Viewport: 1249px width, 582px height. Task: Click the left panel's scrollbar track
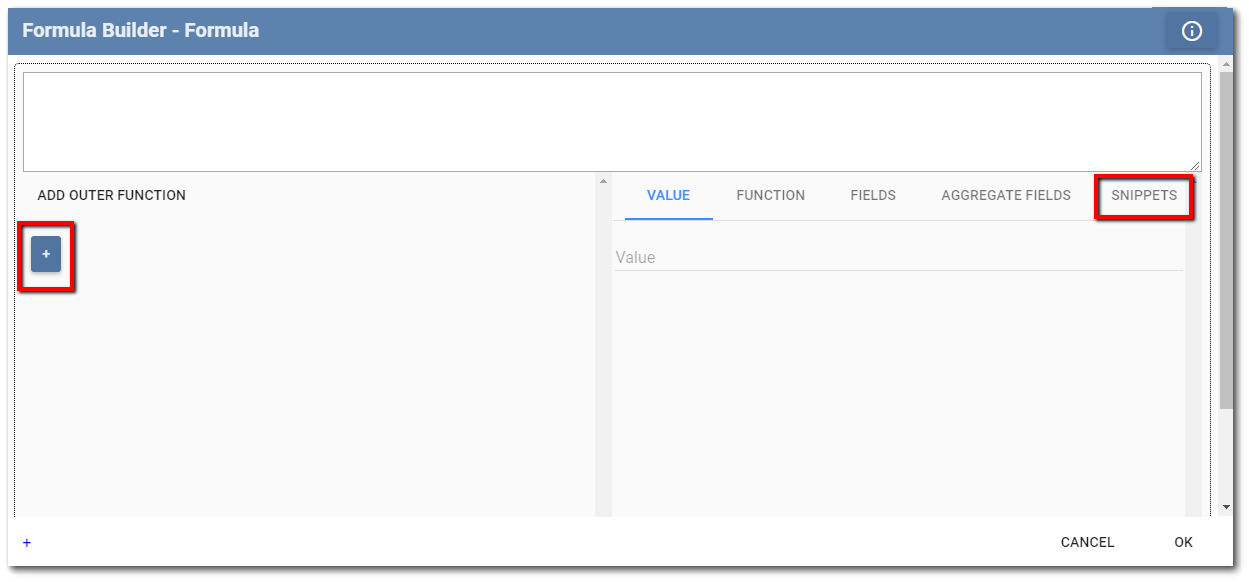(603, 350)
